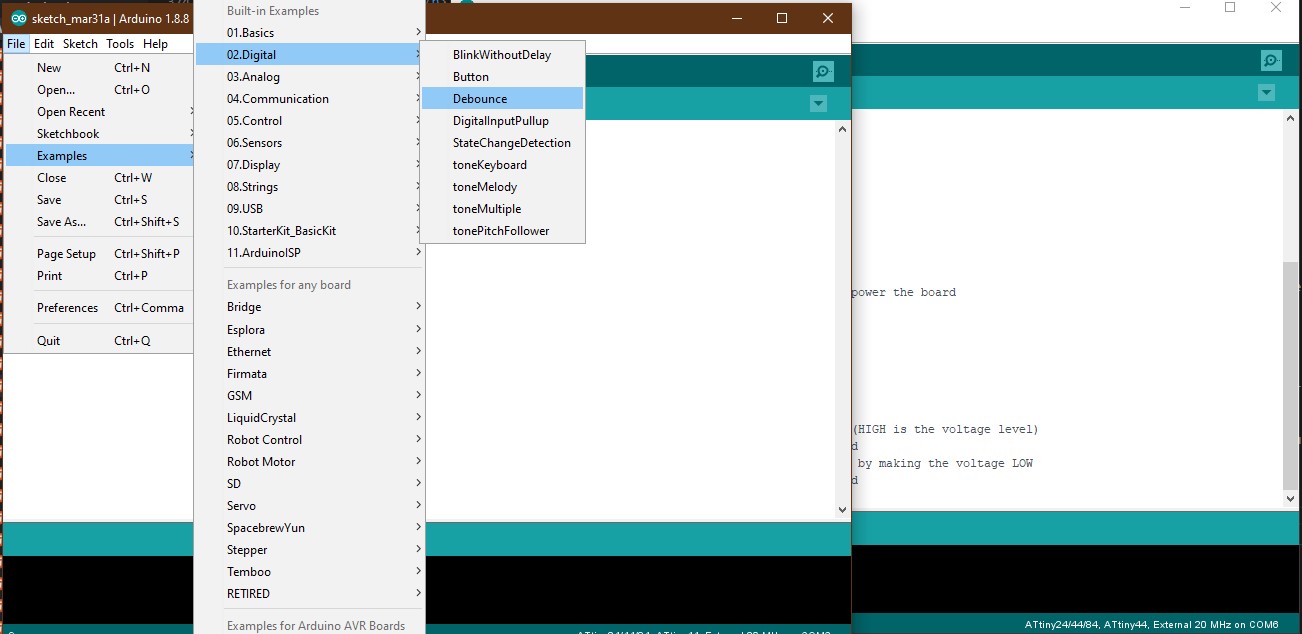Open the Help menu
Screen dimensions: 1302x634
(x=155, y=44)
